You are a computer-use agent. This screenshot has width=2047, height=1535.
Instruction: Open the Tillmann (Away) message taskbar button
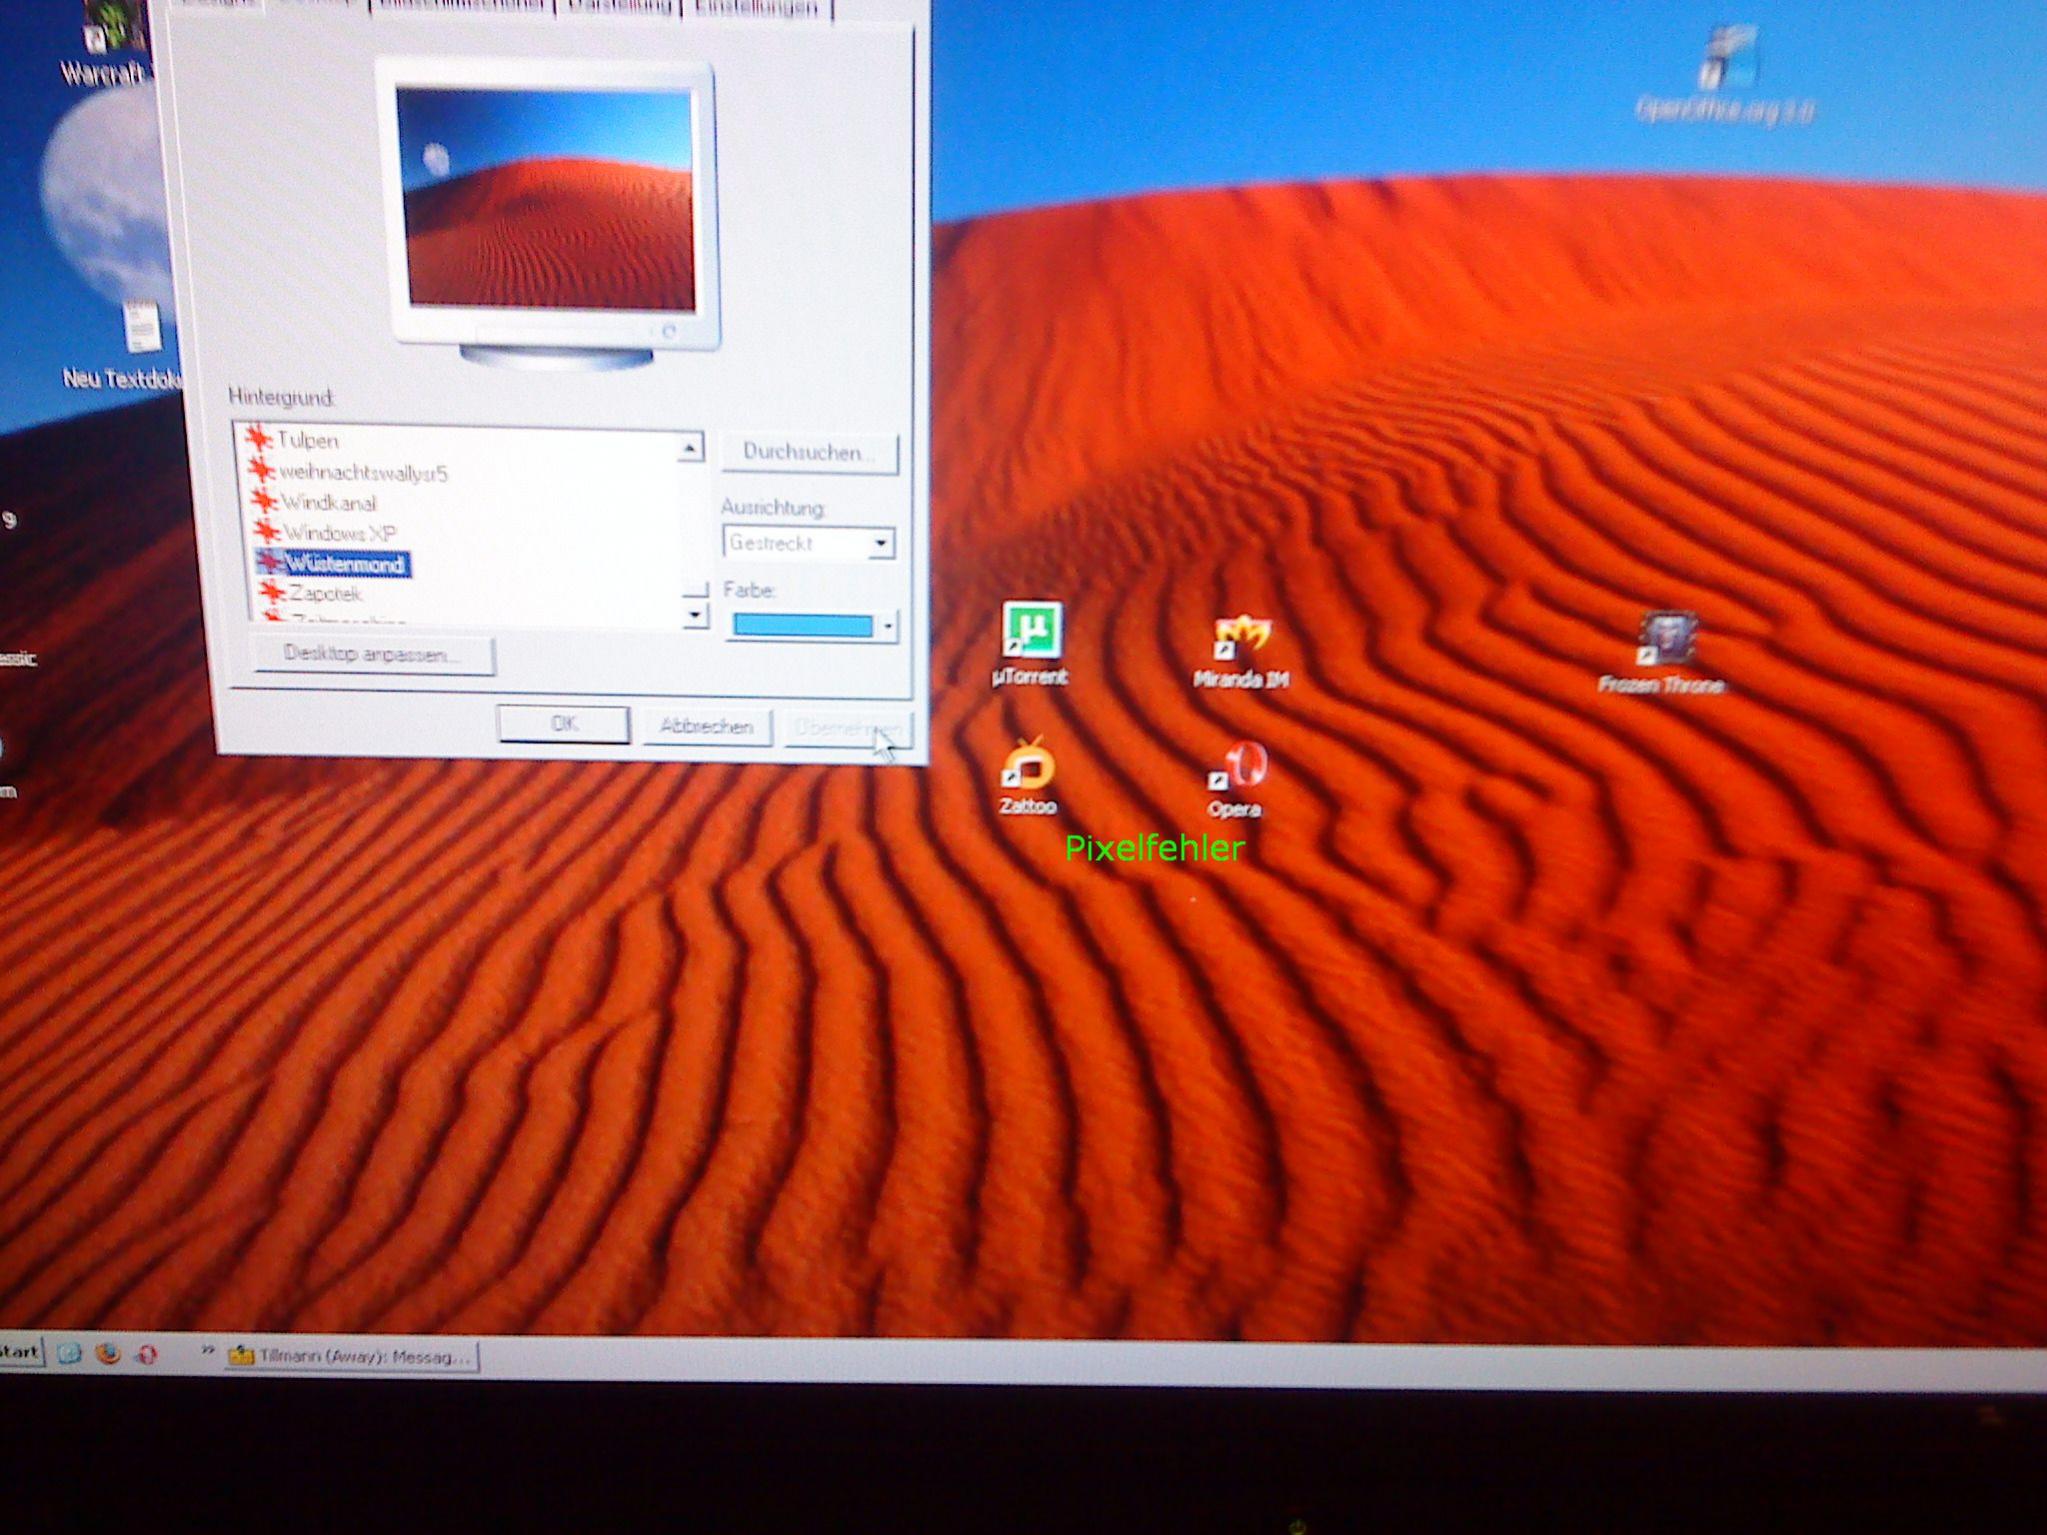352,1357
